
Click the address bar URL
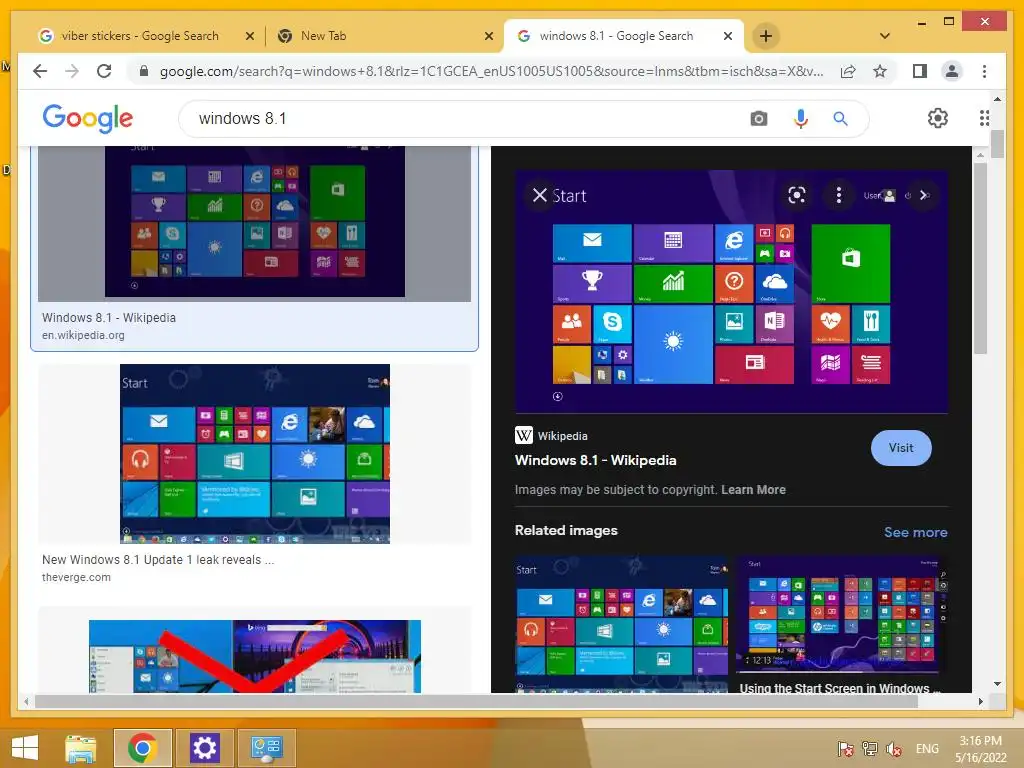point(491,71)
